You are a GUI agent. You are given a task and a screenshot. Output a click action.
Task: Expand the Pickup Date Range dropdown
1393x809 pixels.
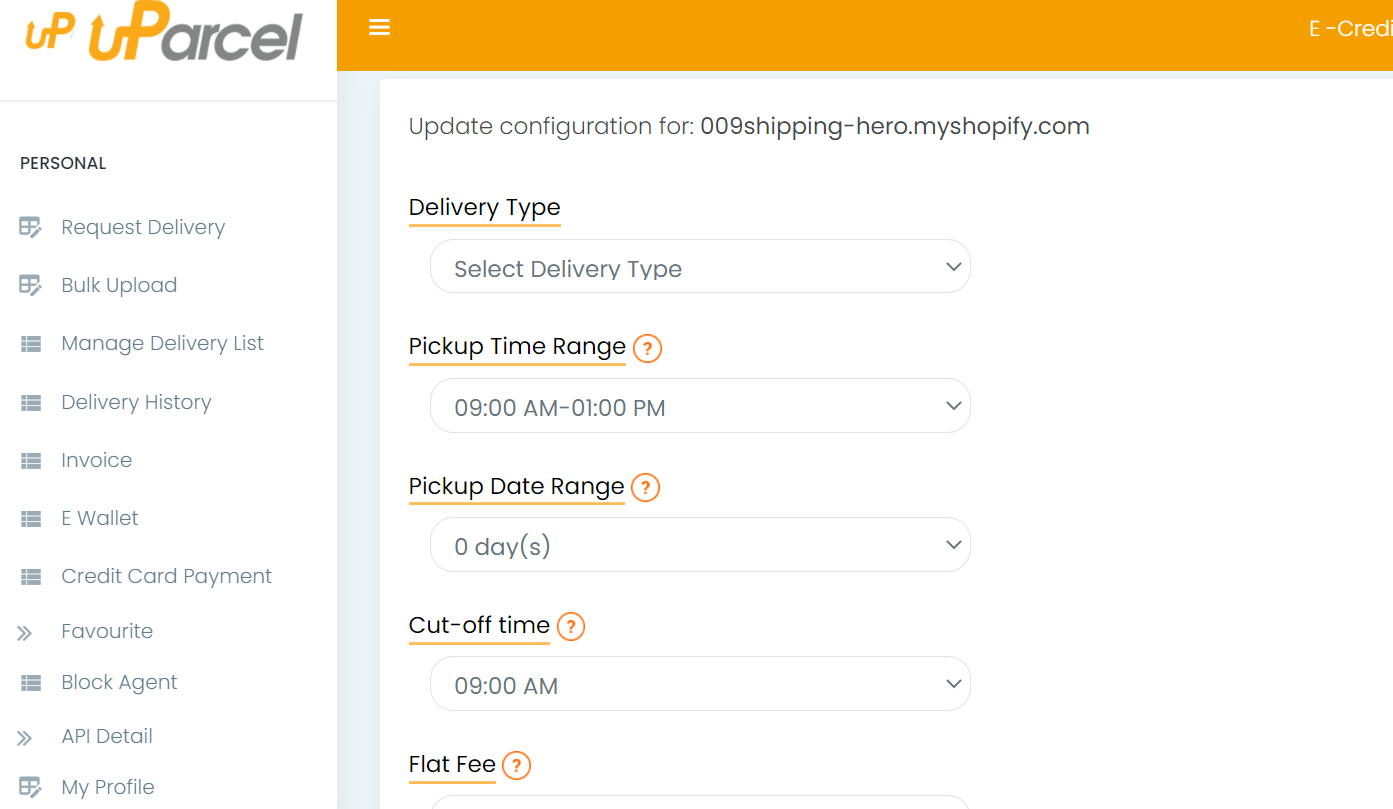(x=699, y=544)
